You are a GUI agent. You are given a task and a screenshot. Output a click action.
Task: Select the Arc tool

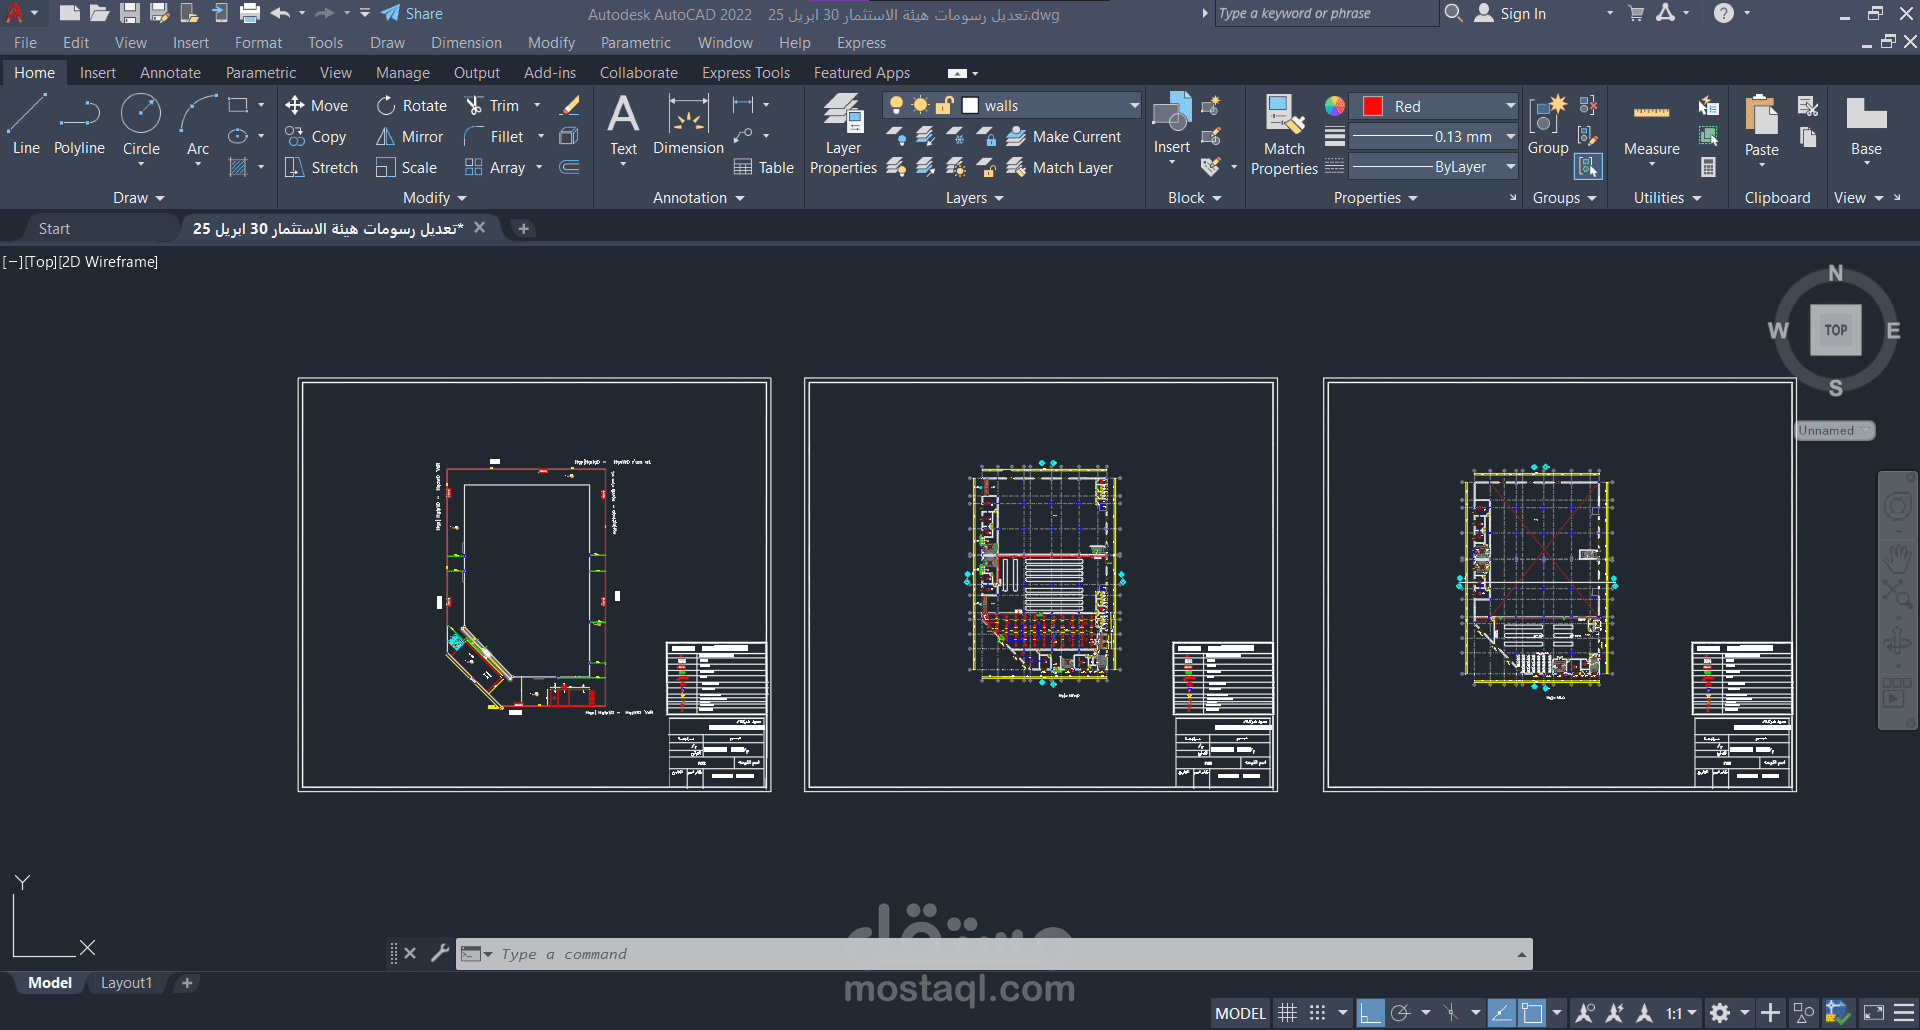pos(198,124)
